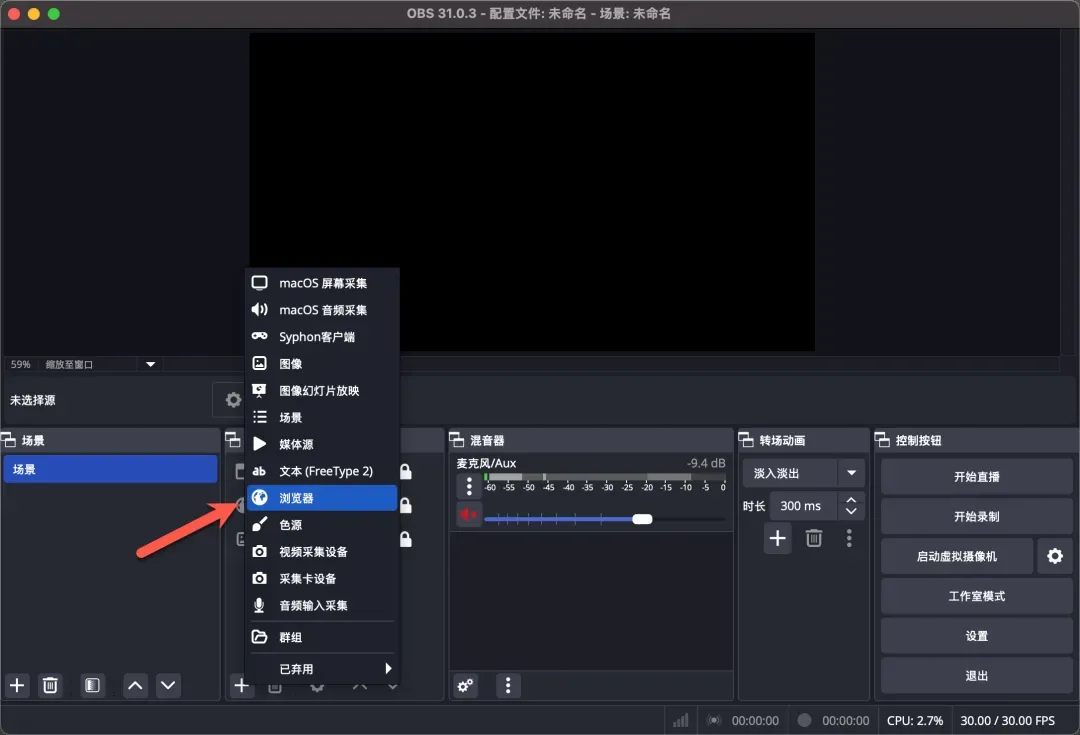Choose 视频采集设备 from menu
1080x735 pixels.
(322, 552)
